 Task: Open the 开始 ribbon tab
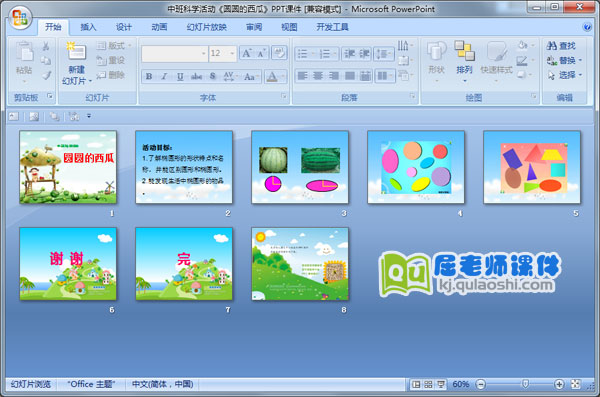(x=53, y=27)
